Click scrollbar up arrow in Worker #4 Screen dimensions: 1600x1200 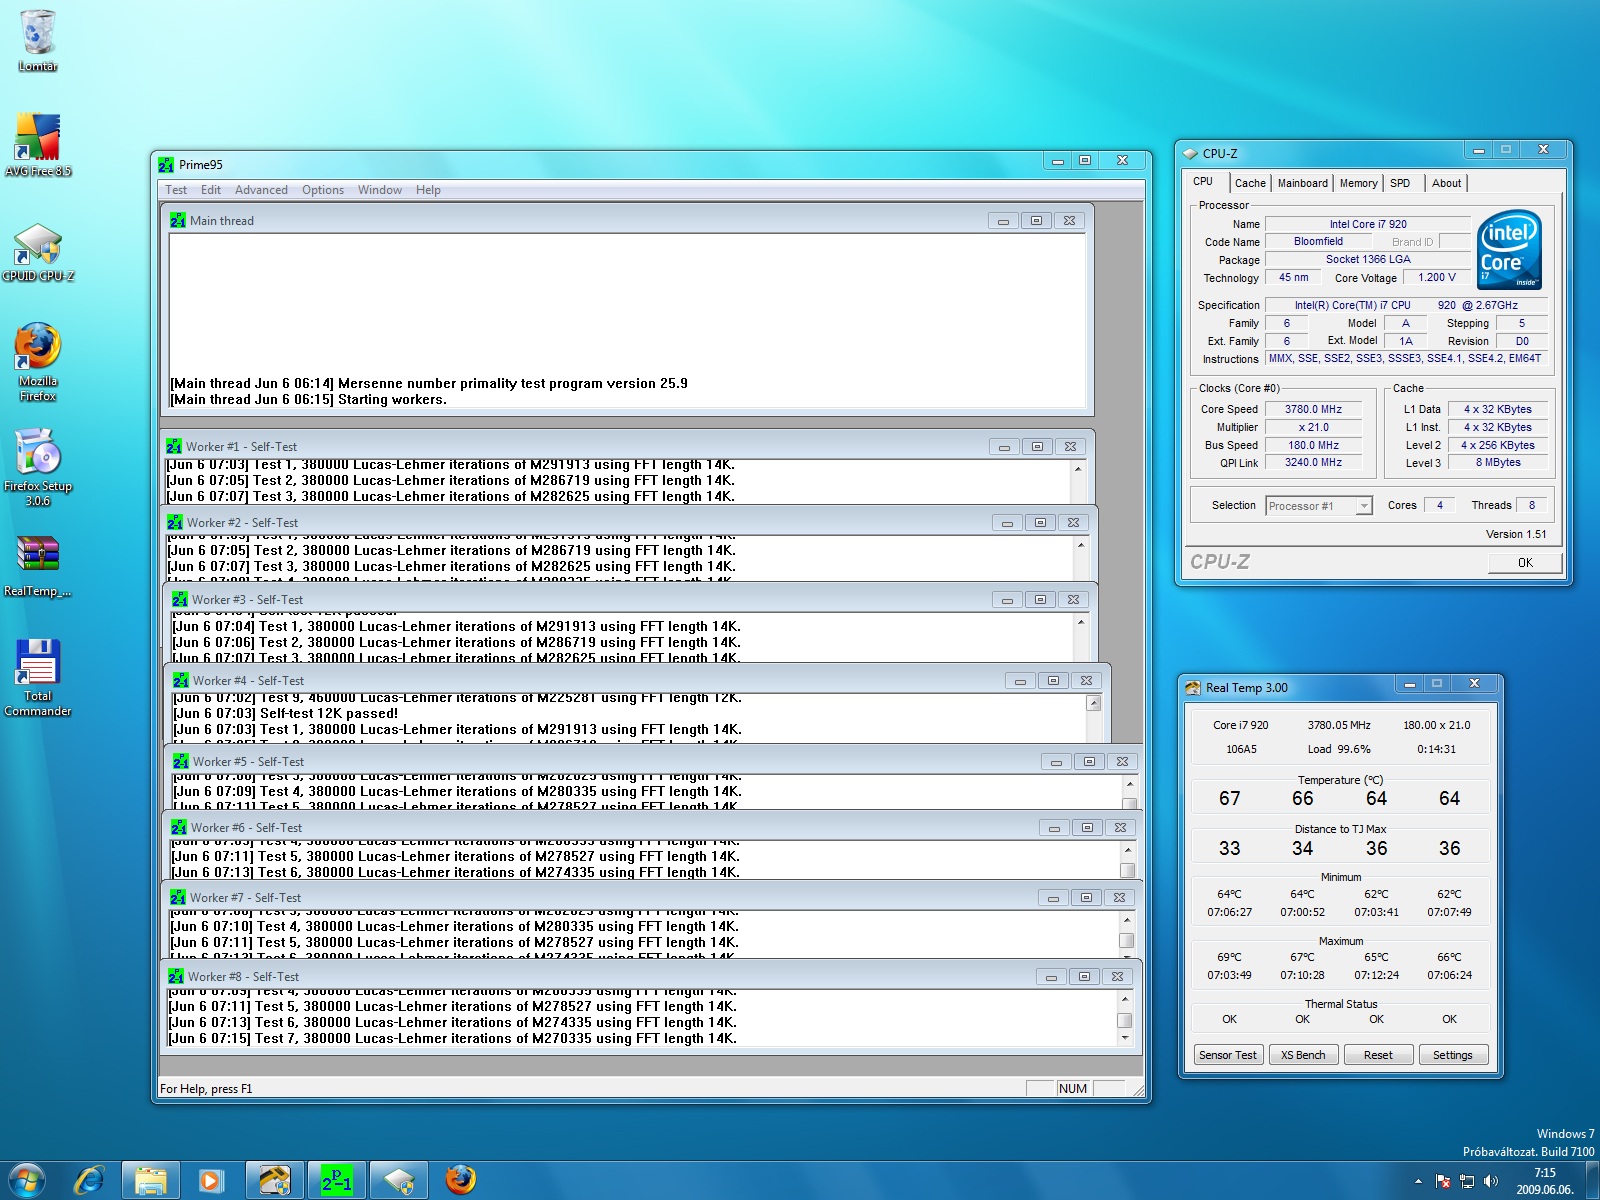point(1094,703)
